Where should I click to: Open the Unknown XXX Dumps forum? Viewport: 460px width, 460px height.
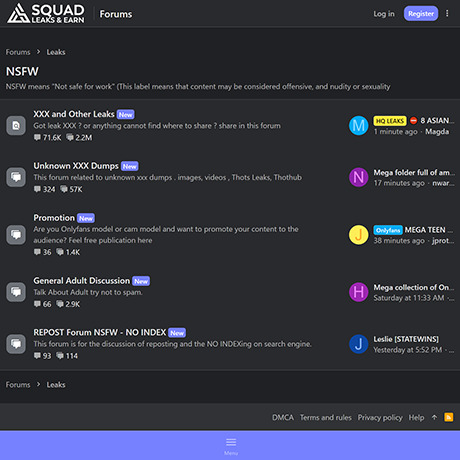[76, 166]
